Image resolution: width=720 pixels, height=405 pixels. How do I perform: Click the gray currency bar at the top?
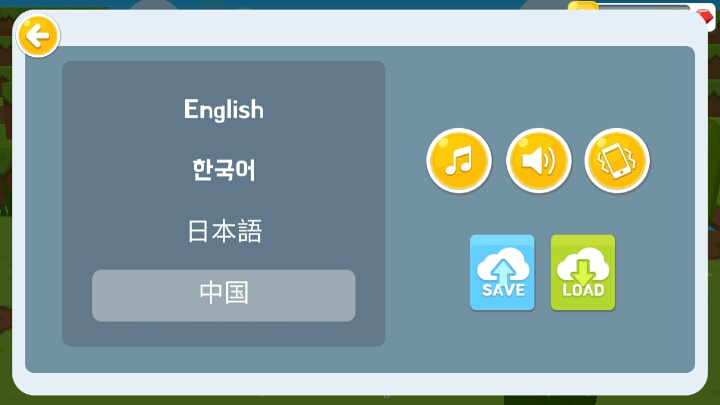click(643, 7)
